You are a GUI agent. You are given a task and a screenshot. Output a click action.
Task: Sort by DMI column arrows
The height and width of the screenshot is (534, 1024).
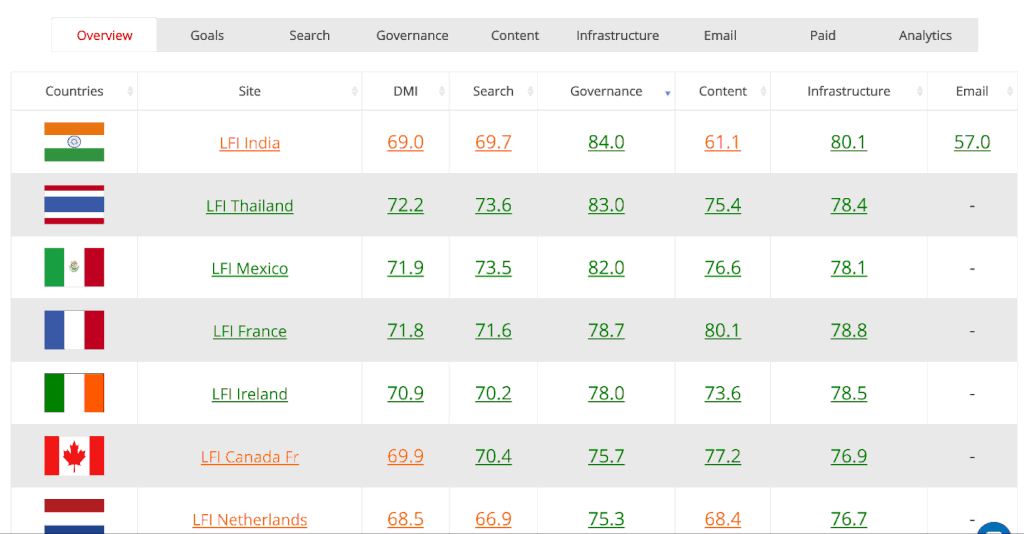[x=441, y=91]
